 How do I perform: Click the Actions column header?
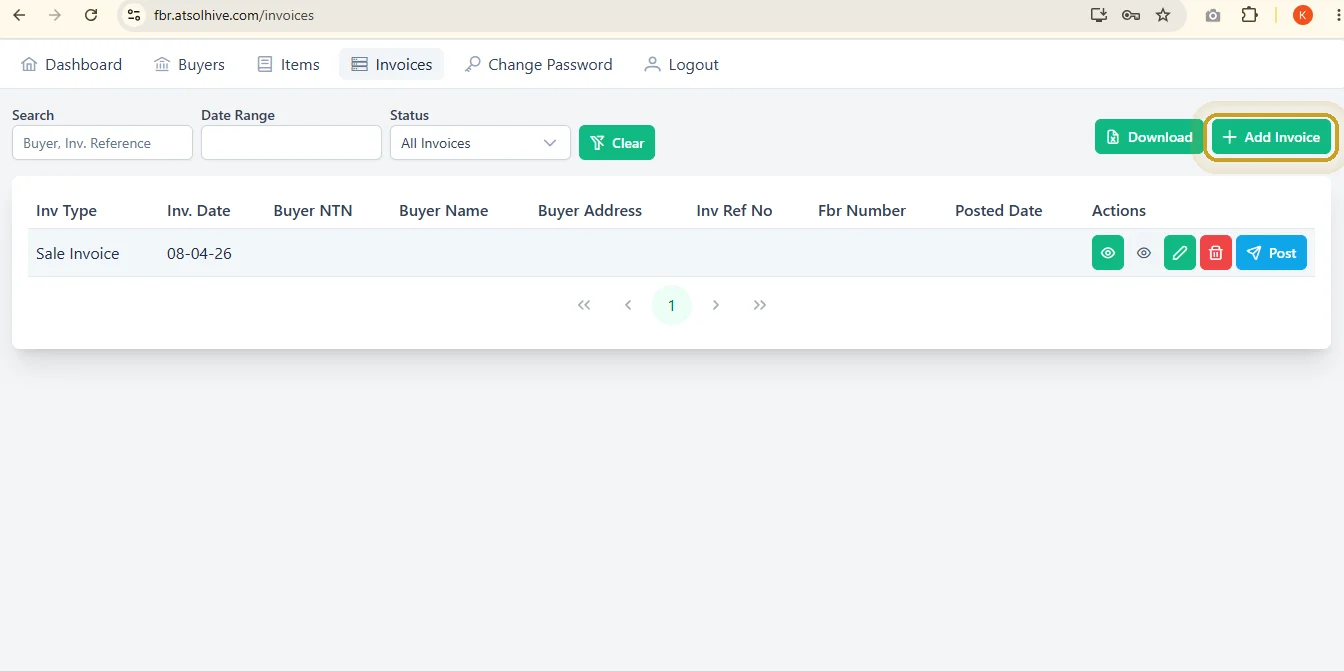[x=1119, y=211]
